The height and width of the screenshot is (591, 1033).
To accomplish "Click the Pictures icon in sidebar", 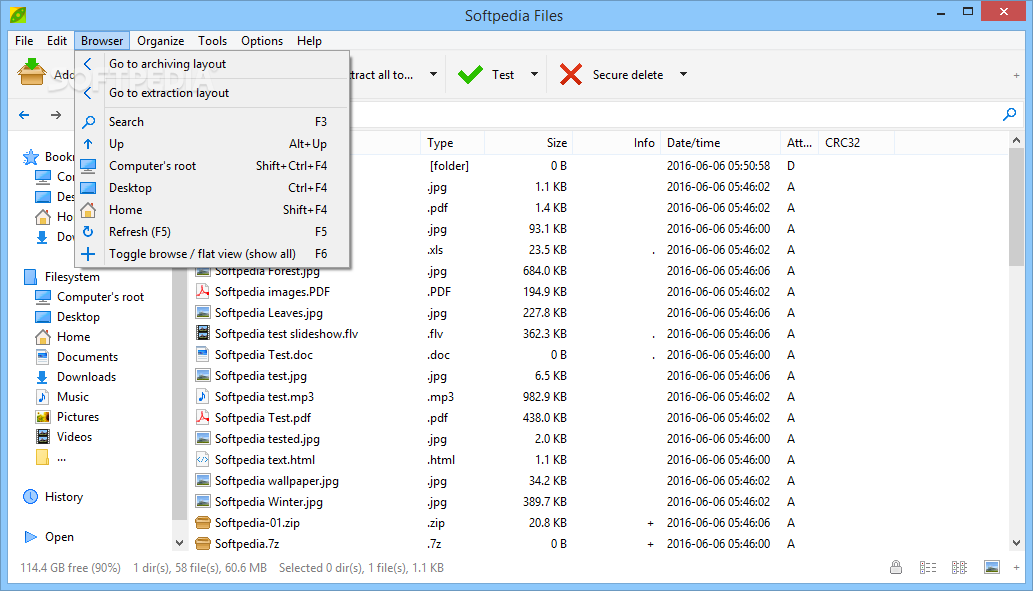I will point(42,417).
